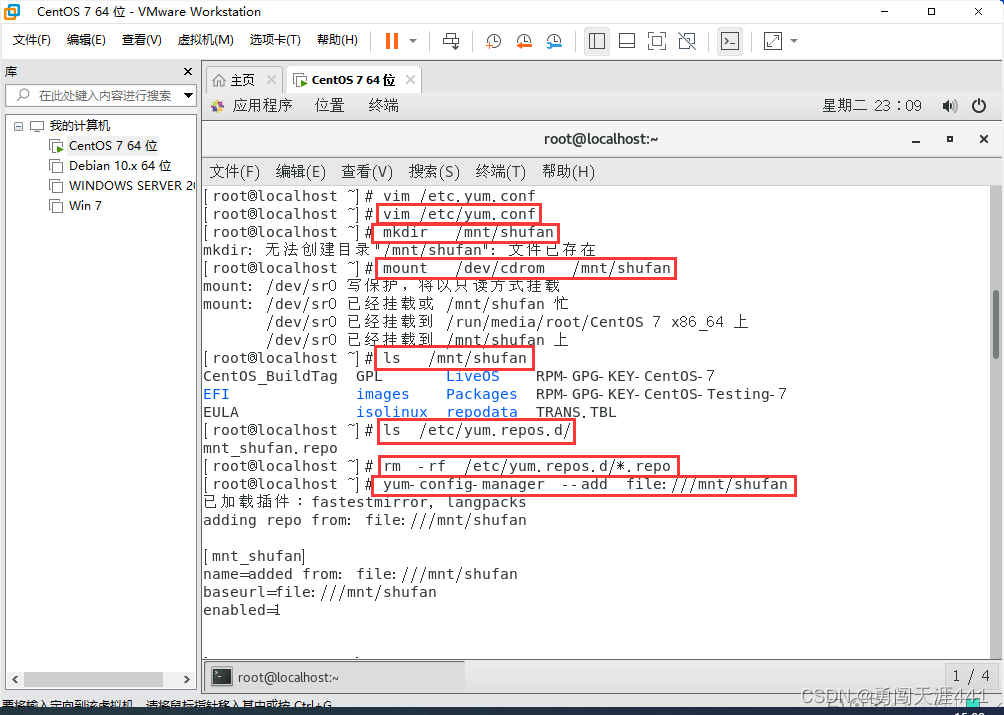Click the sound icon in guest top bar
This screenshot has width=1004, height=715.
[950, 105]
